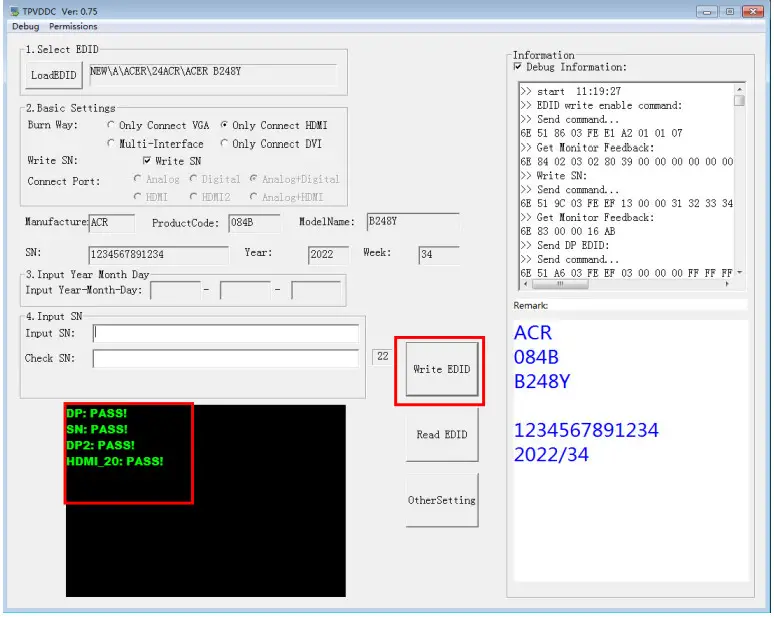Click the EDID file path field
The height and width of the screenshot is (617, 774).
[x=213, y=75]
